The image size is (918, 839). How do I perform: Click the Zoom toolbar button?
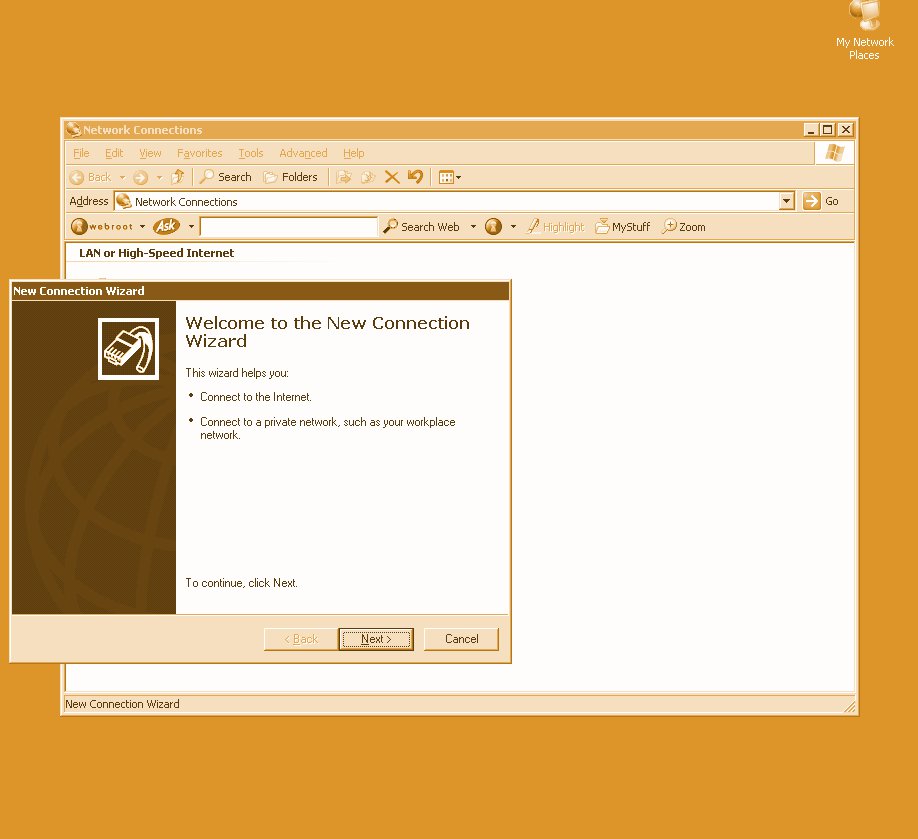684,227
